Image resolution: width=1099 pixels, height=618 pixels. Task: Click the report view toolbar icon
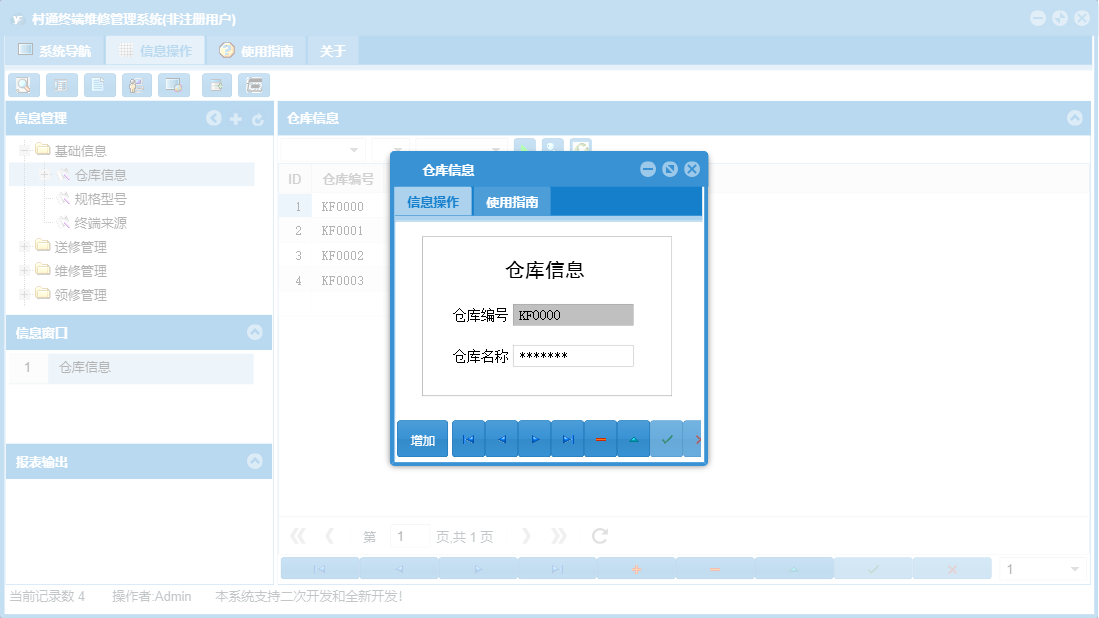61,85
